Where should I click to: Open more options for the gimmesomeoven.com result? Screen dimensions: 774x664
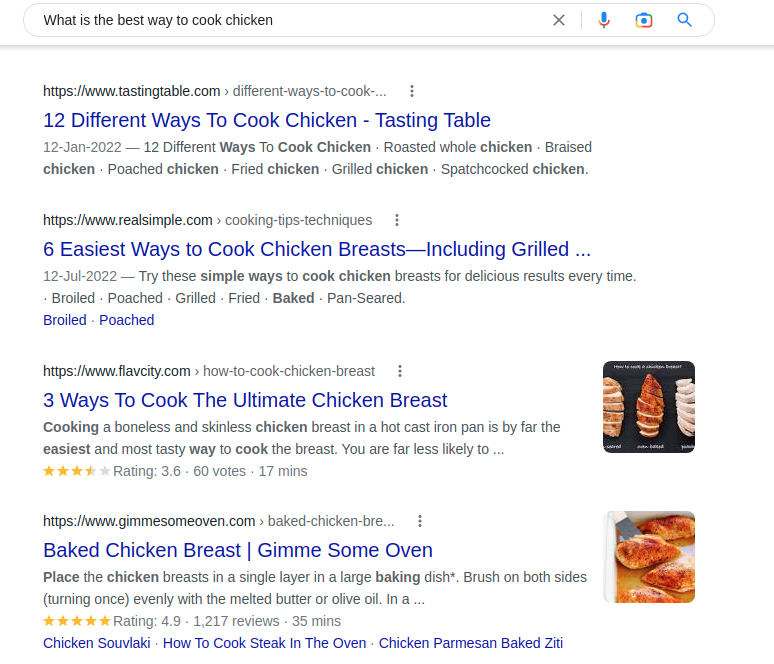(420, 521)
